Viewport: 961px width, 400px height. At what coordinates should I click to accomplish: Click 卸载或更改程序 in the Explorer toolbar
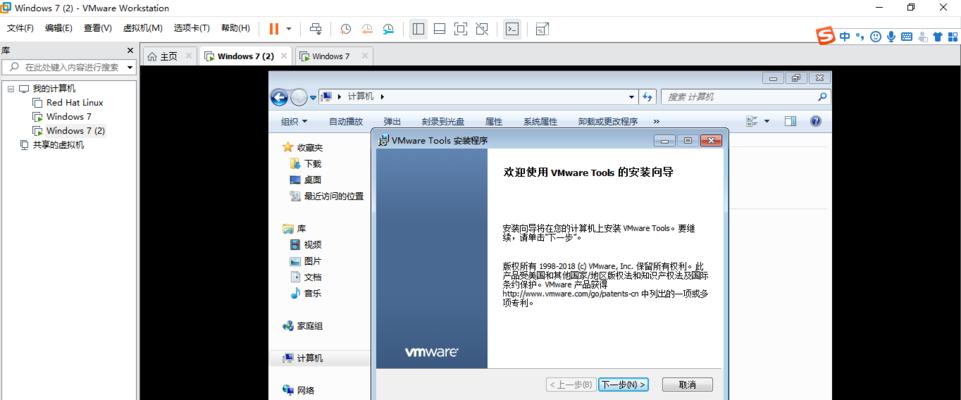pyautogui.click(x=608, y=121)
